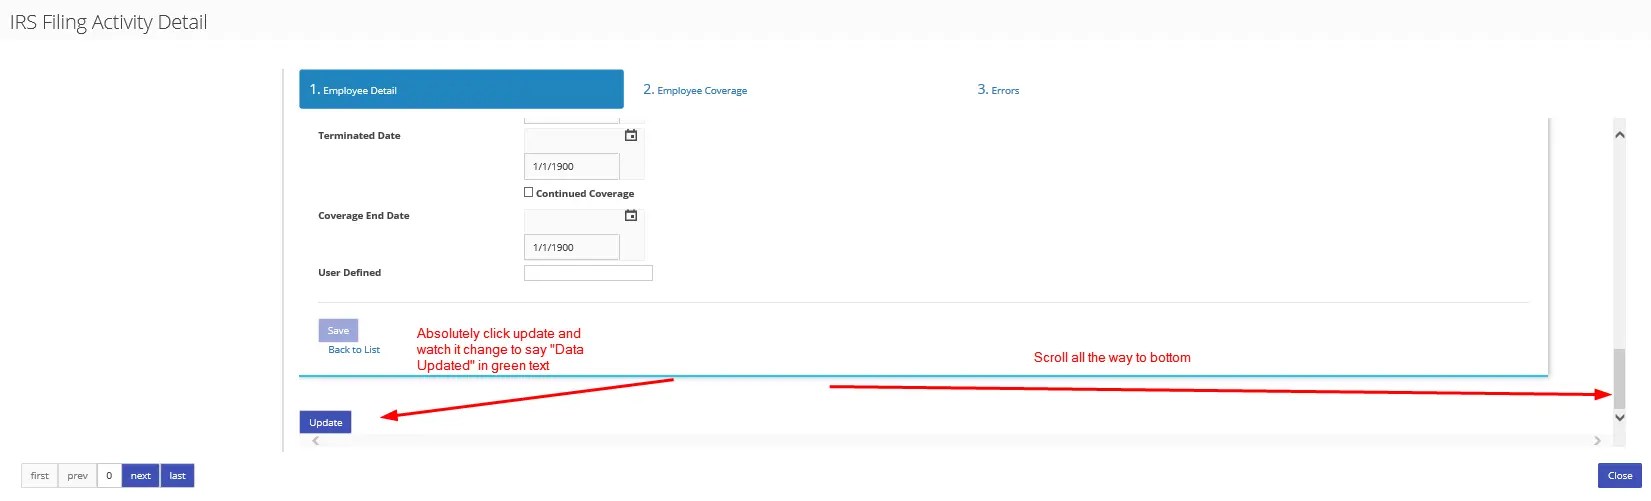This screenshot has height=501, width=1651.
Task: Tick the Continued Coverage checkbox
Action: (x=529, y=192)
